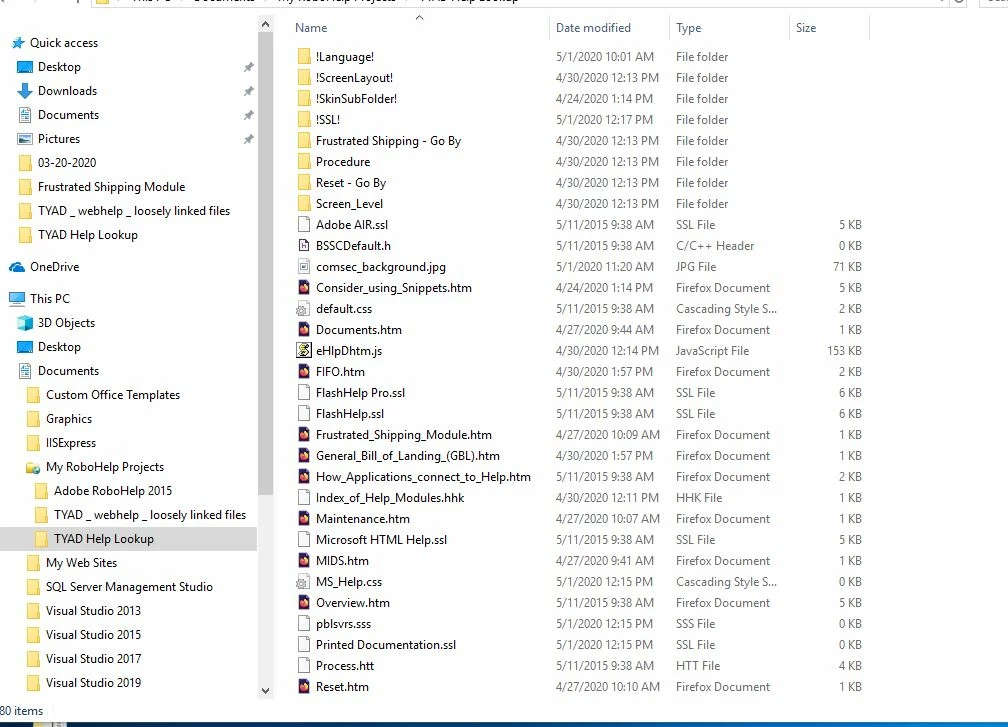Click the navigation pane scroll down arrow
1008x727 pixels.
coord(266,691)
